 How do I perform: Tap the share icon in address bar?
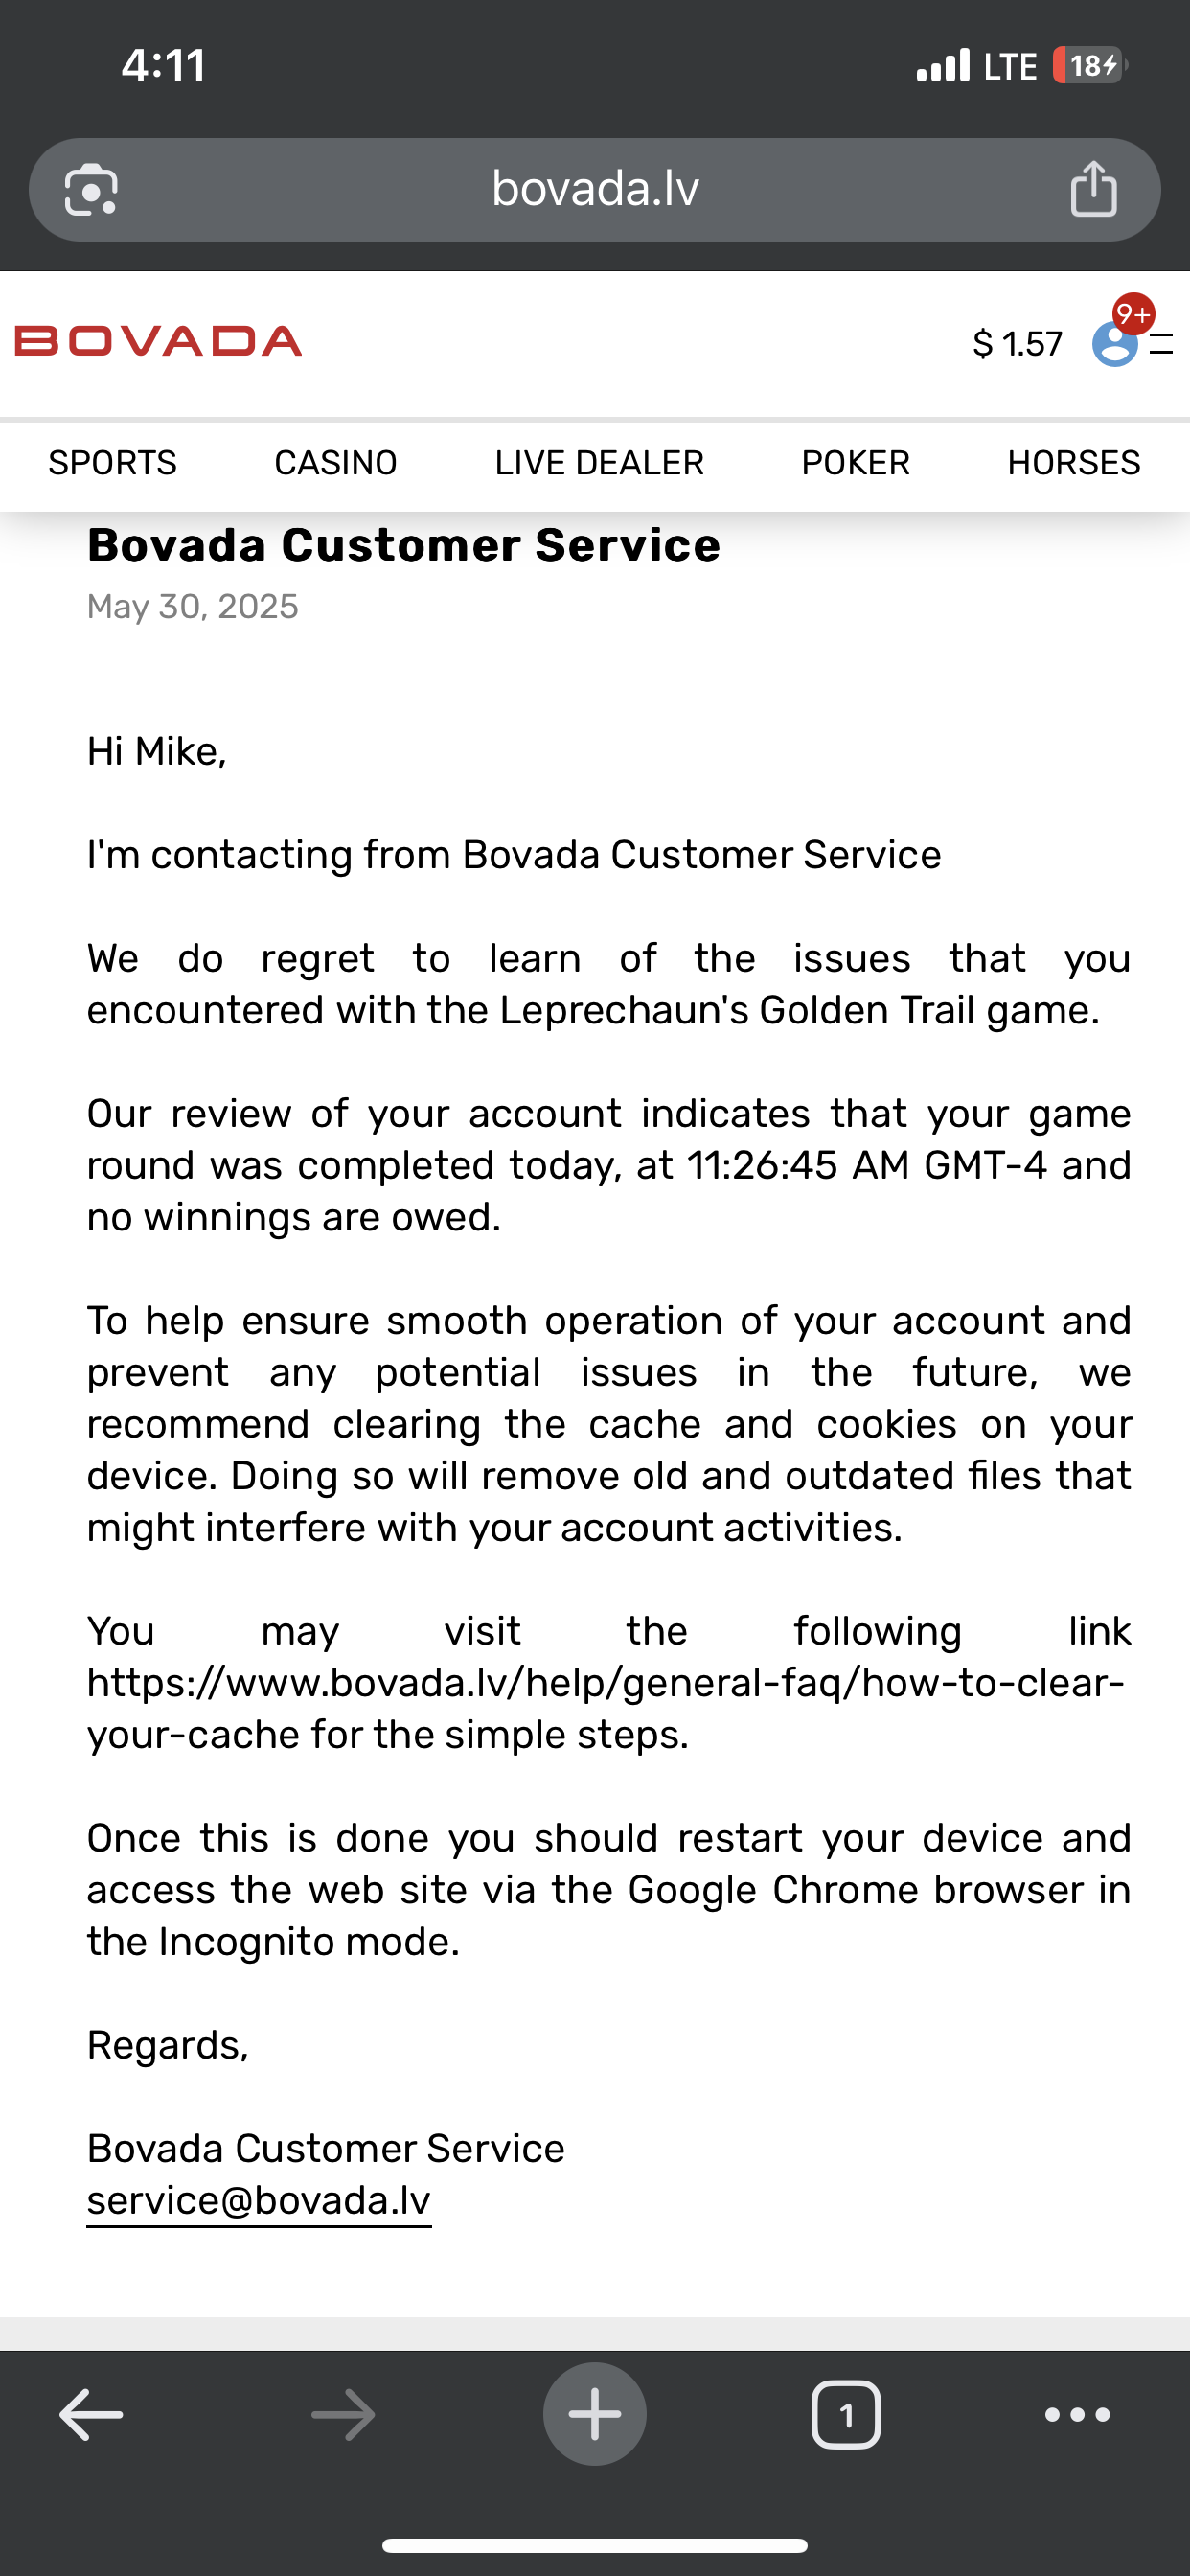point(1093,189)
